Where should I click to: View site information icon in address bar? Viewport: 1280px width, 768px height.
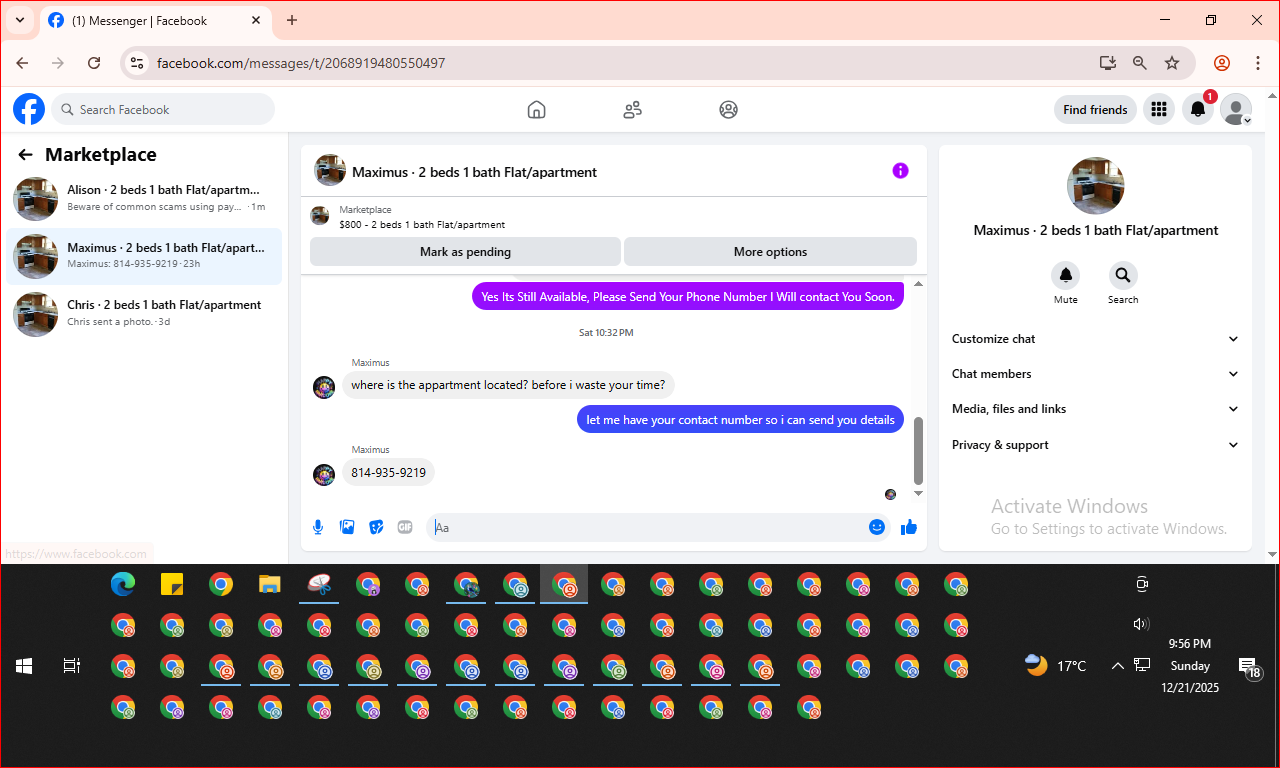click(x=138, y=63)
